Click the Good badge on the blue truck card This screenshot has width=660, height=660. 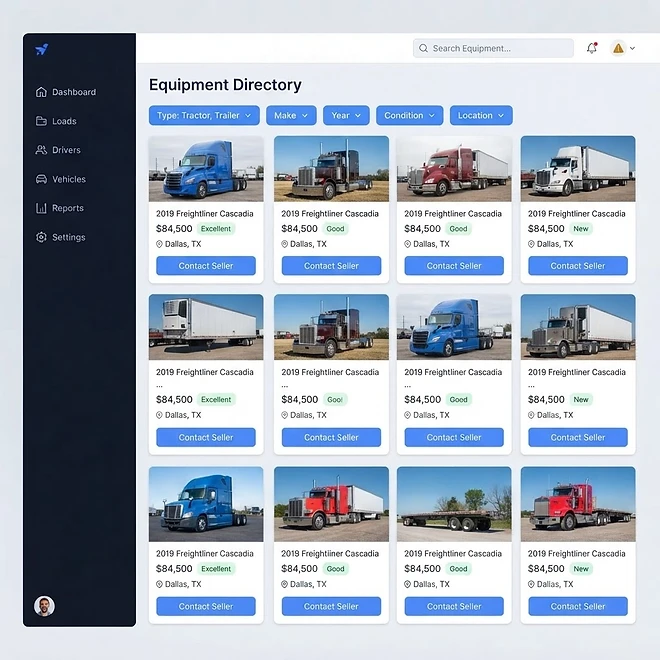(458, 399)
